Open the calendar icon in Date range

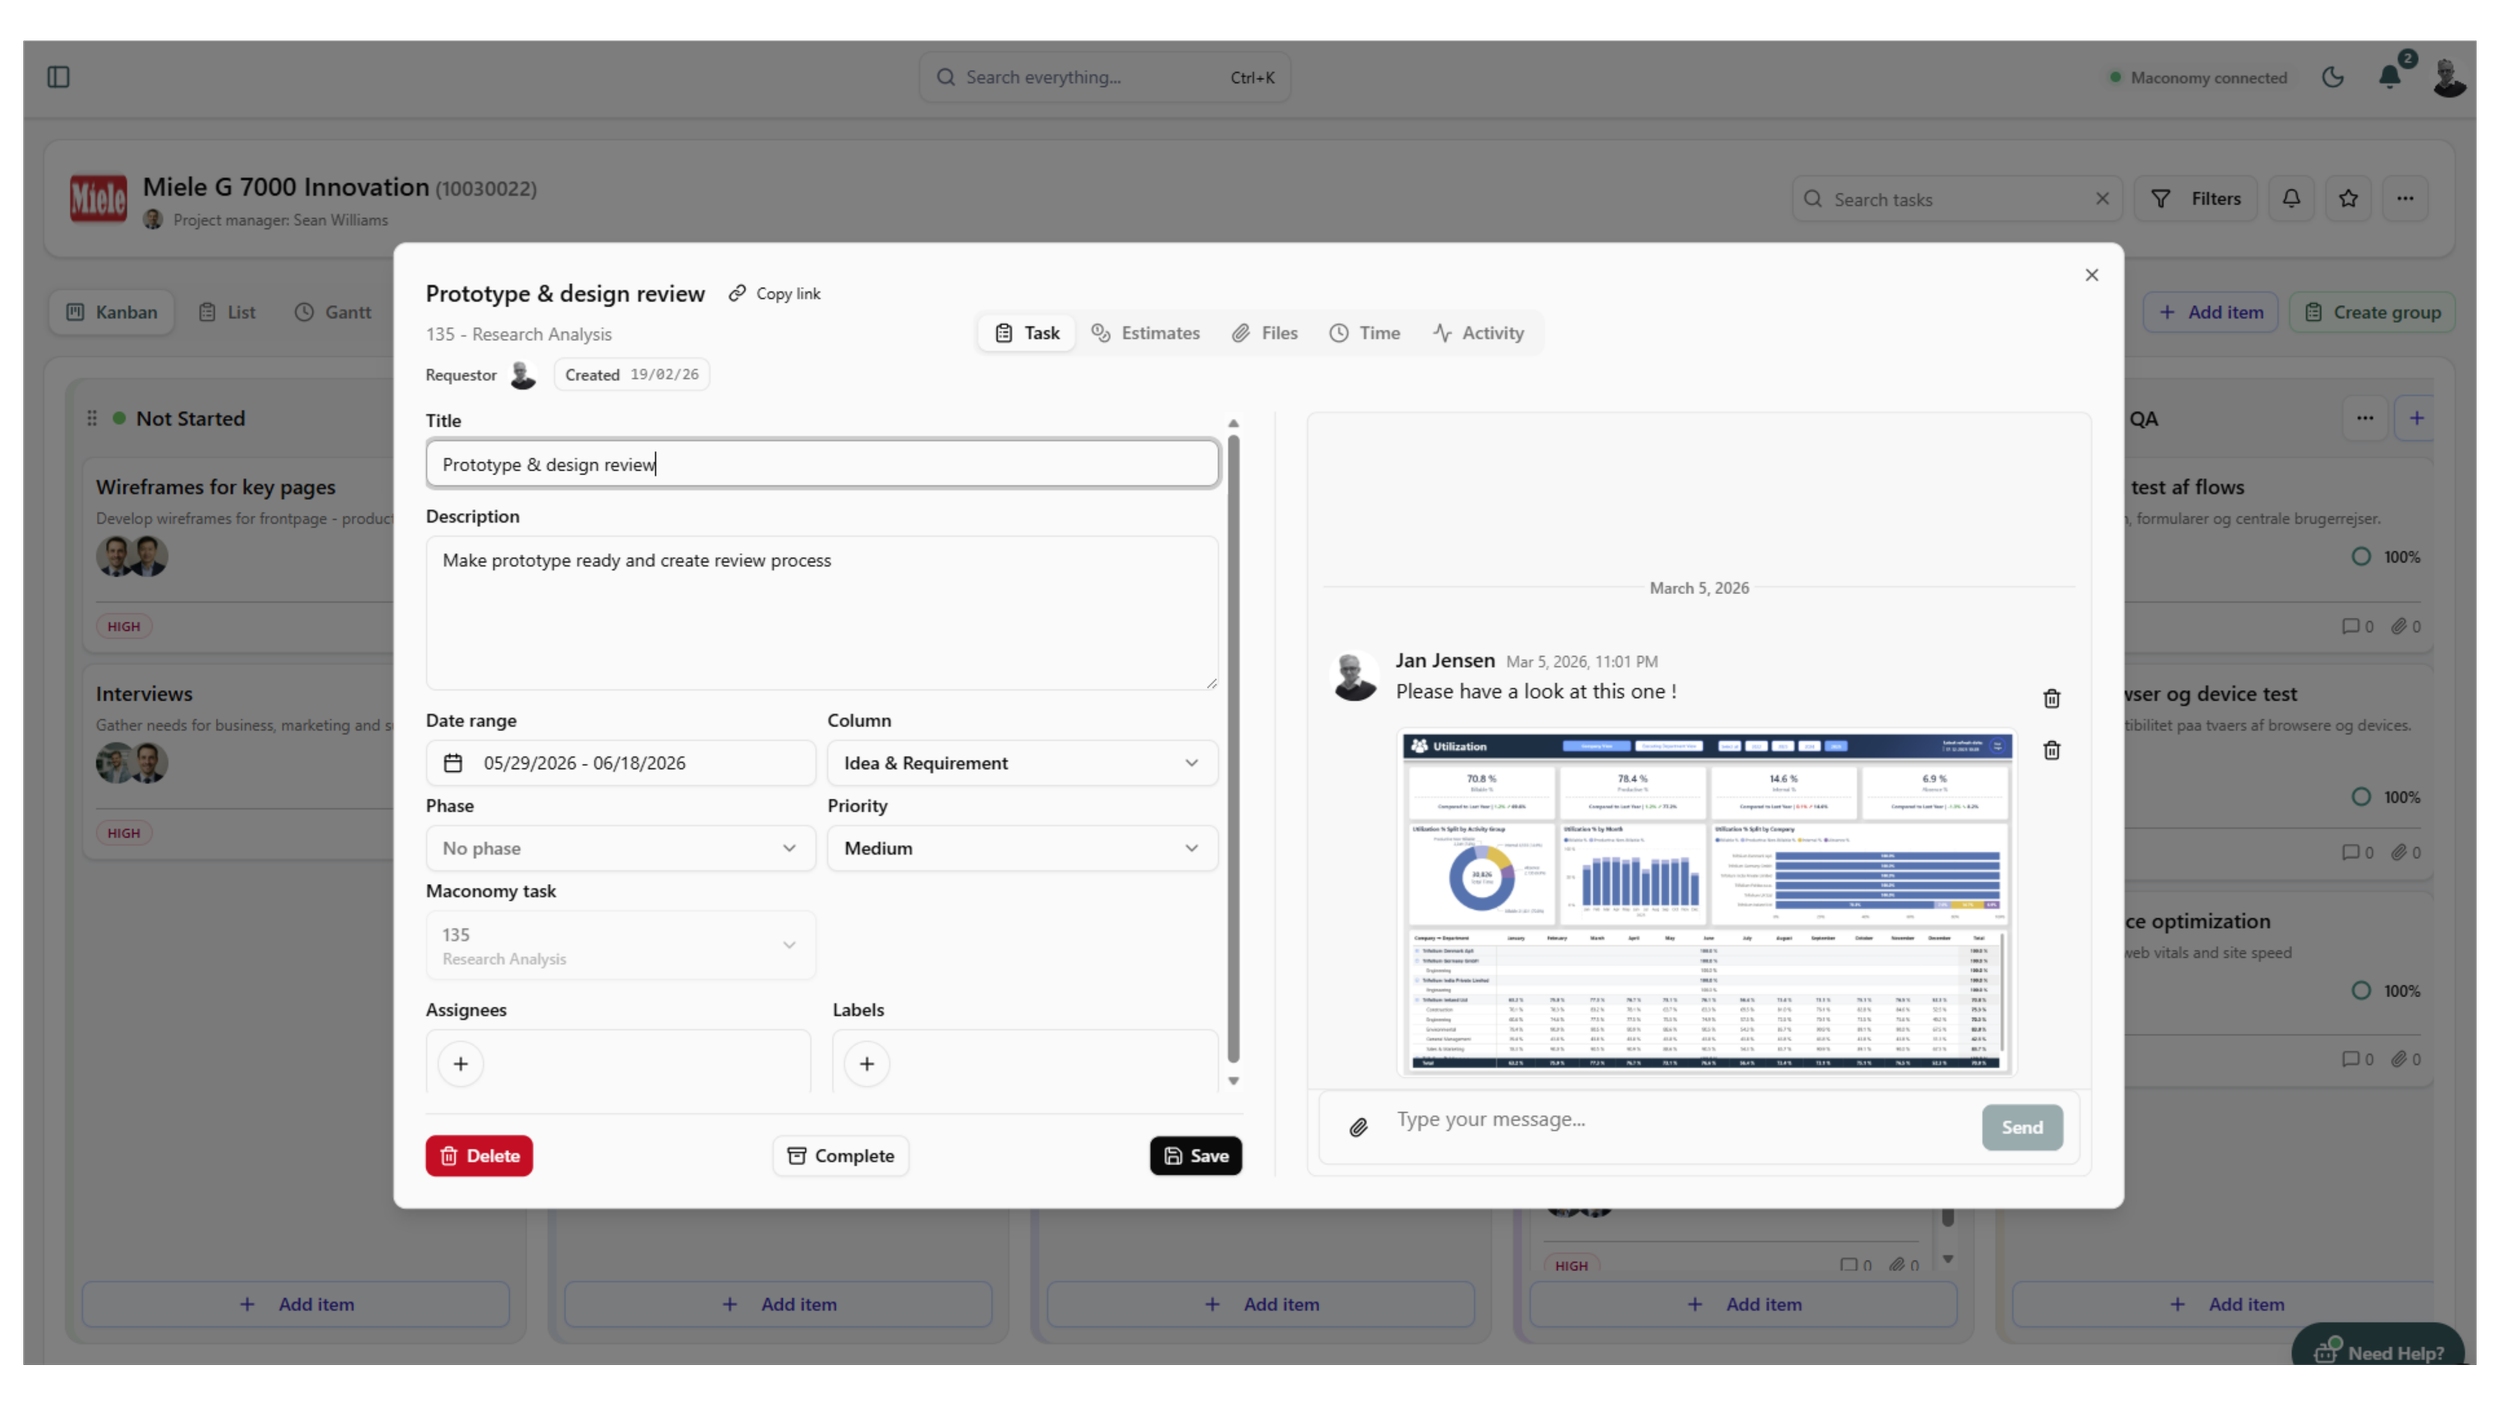453,763
